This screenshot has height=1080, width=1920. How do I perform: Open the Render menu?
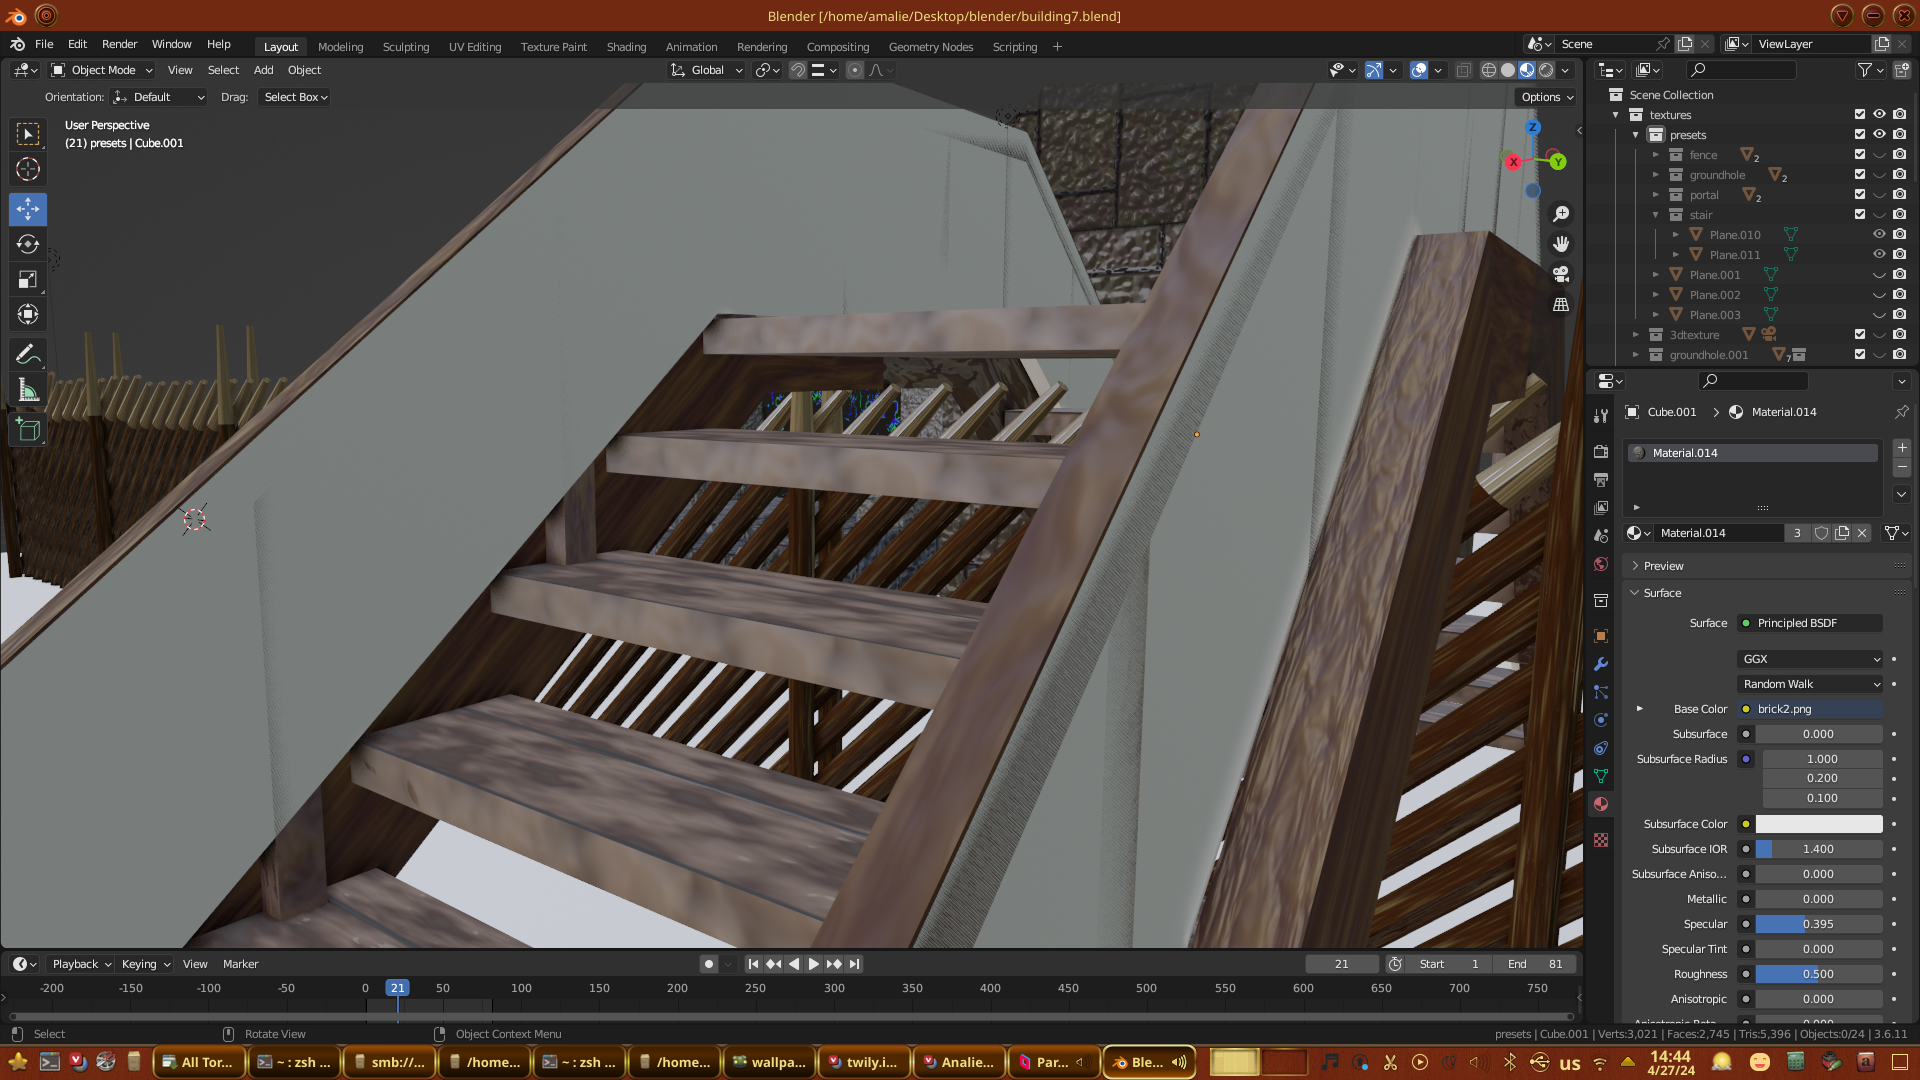point(119,44)
